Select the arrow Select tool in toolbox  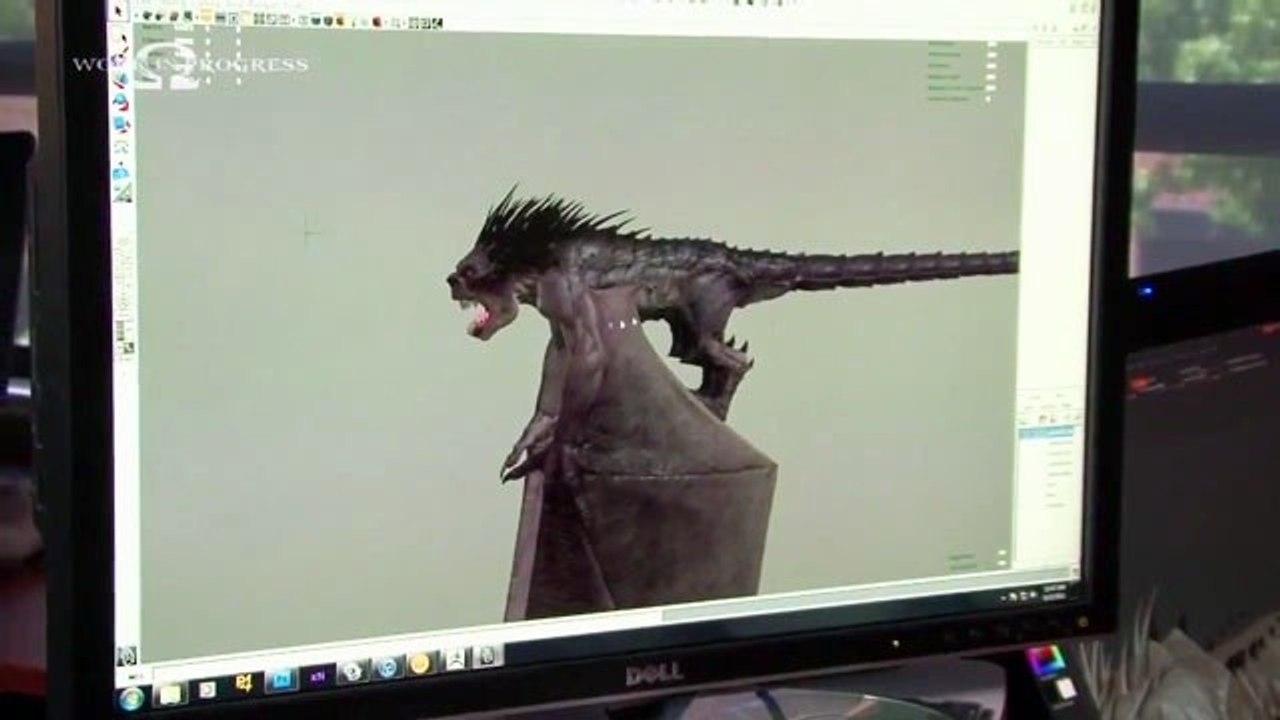click(118, 10)
